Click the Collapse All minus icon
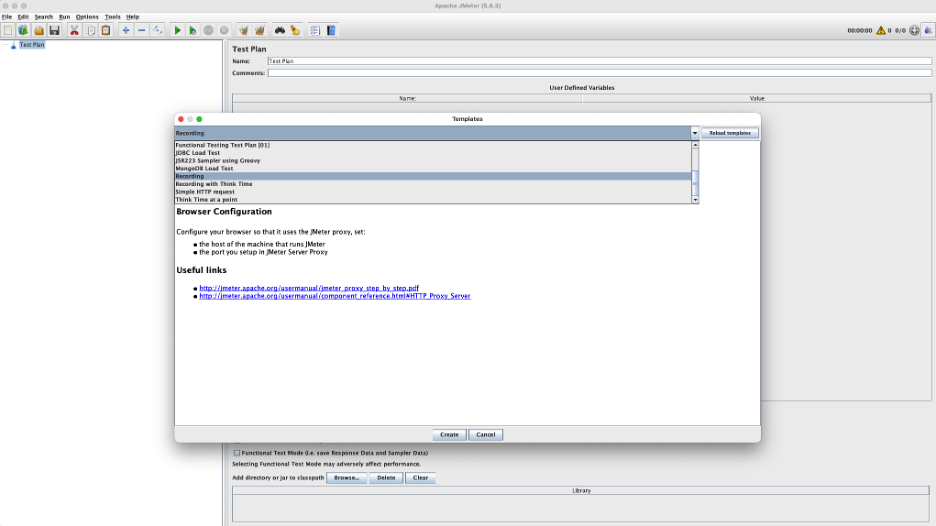 point(141,30)
